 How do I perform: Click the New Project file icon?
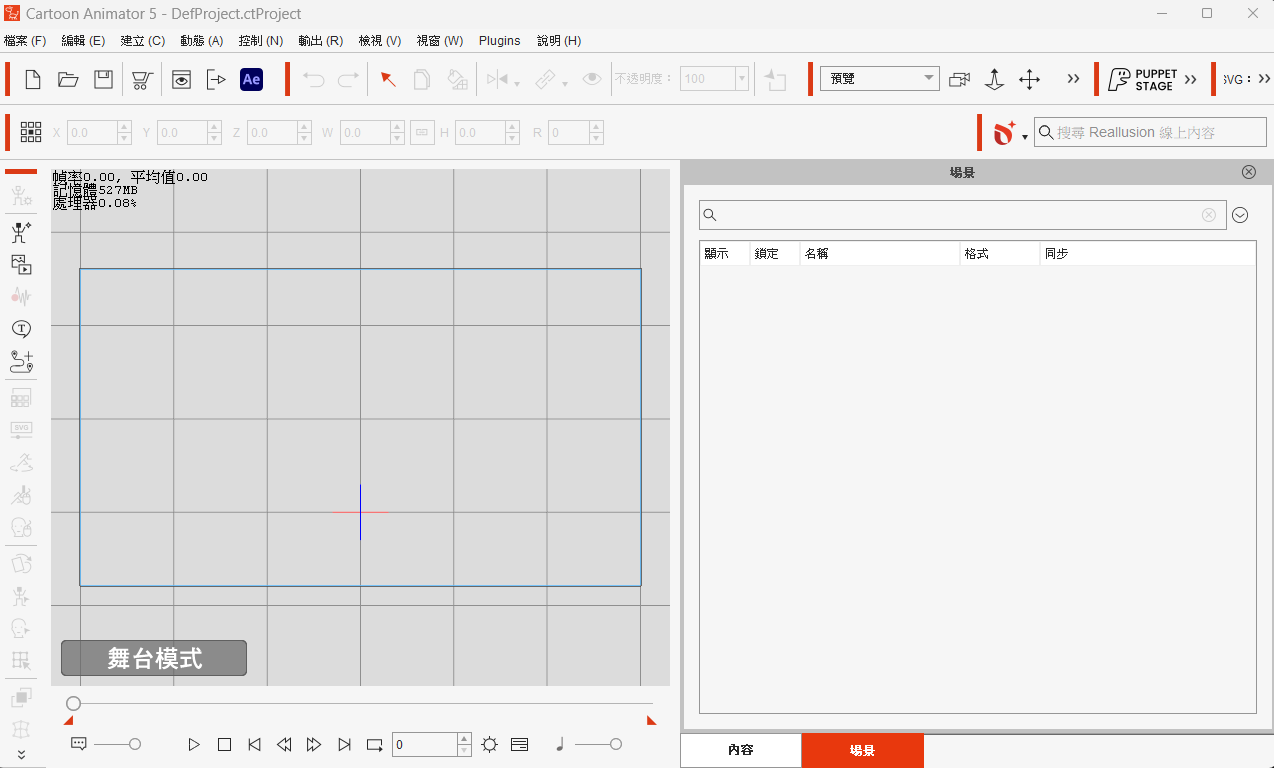33,80
